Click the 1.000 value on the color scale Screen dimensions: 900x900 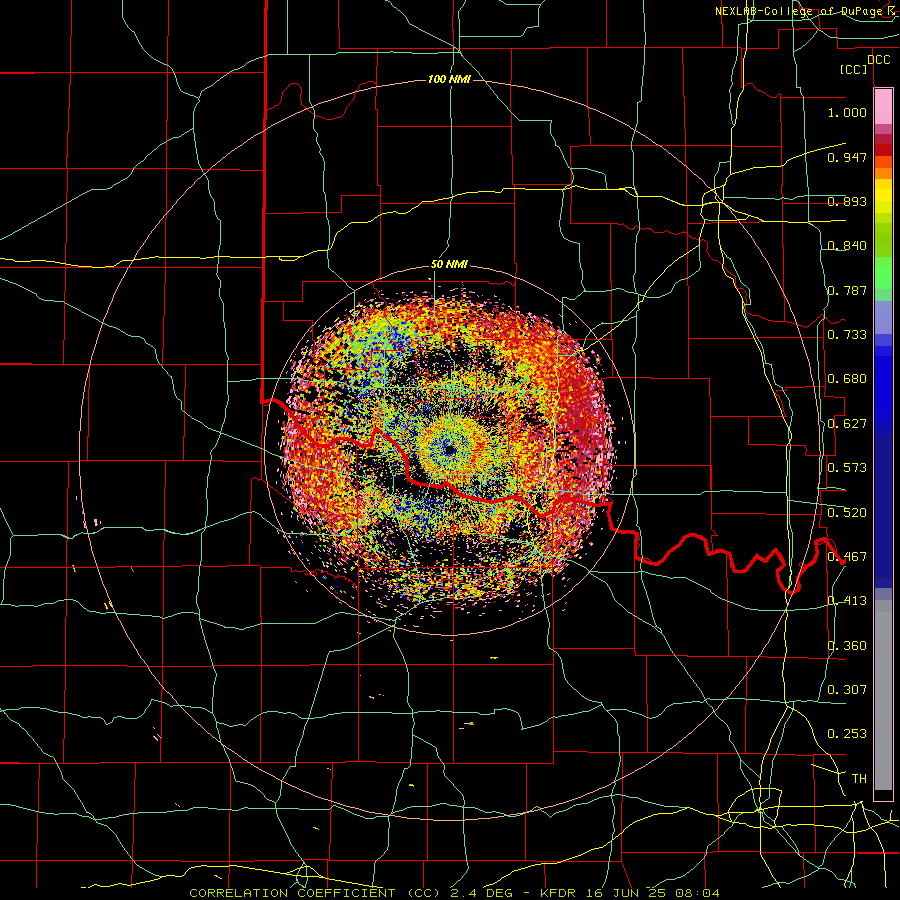click(847, 112)
